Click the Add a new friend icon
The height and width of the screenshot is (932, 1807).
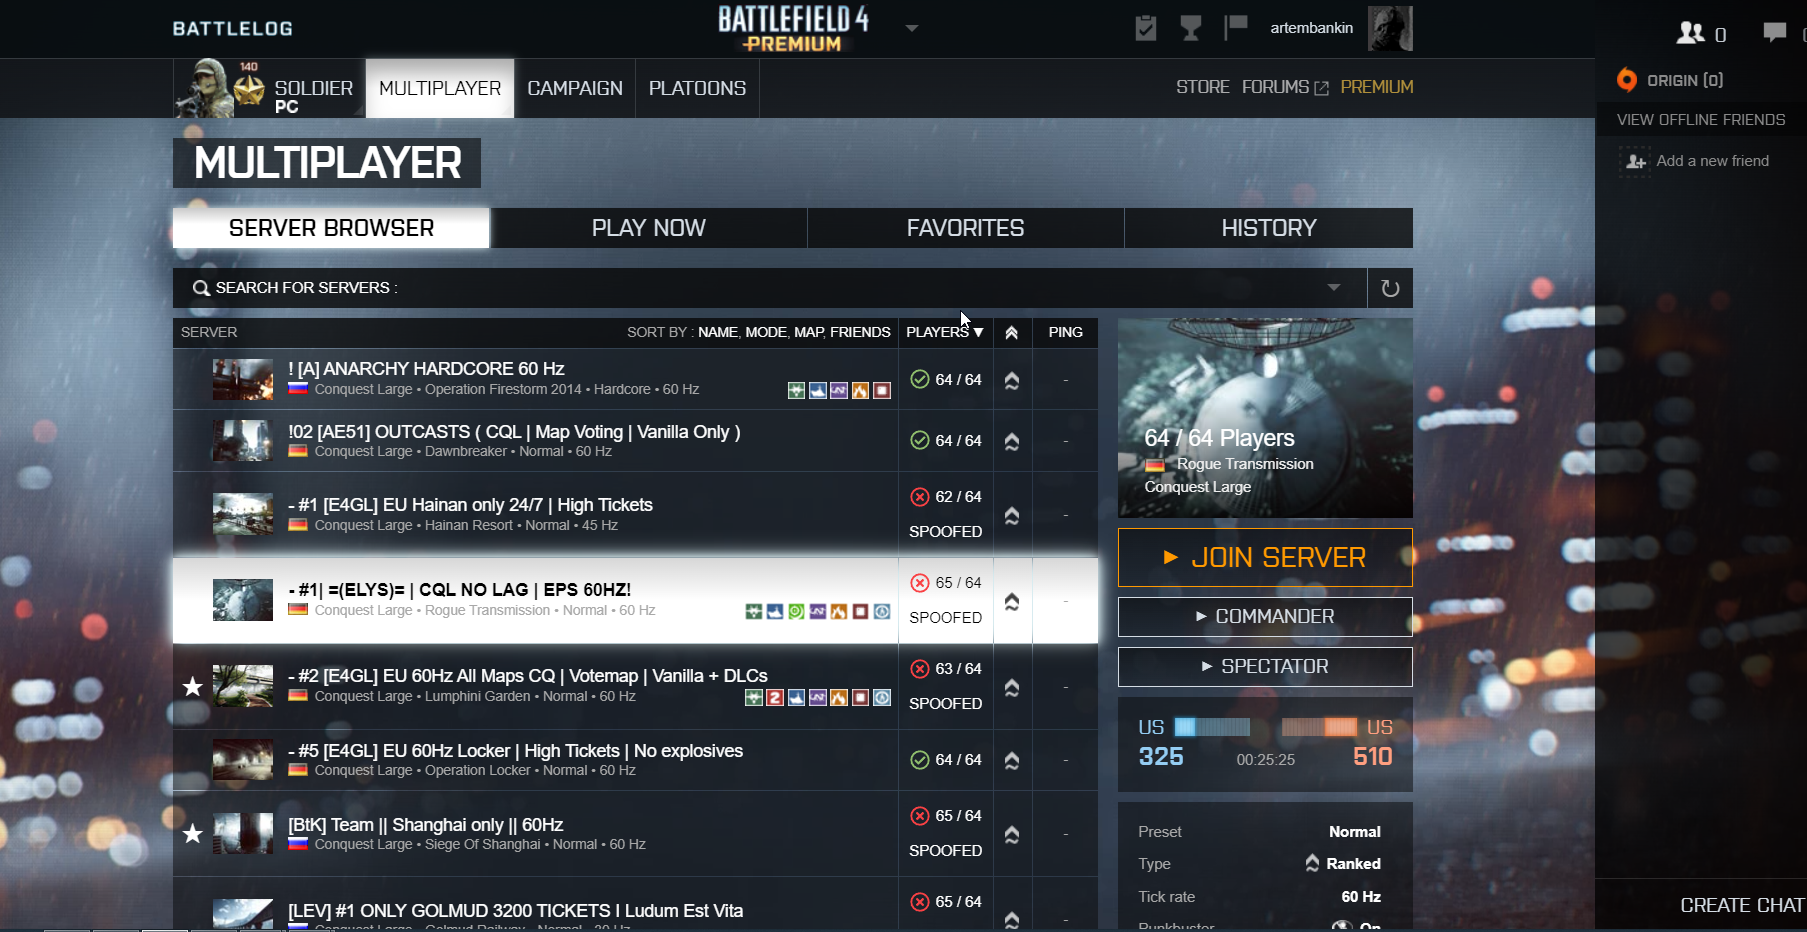pos(1636,161)
